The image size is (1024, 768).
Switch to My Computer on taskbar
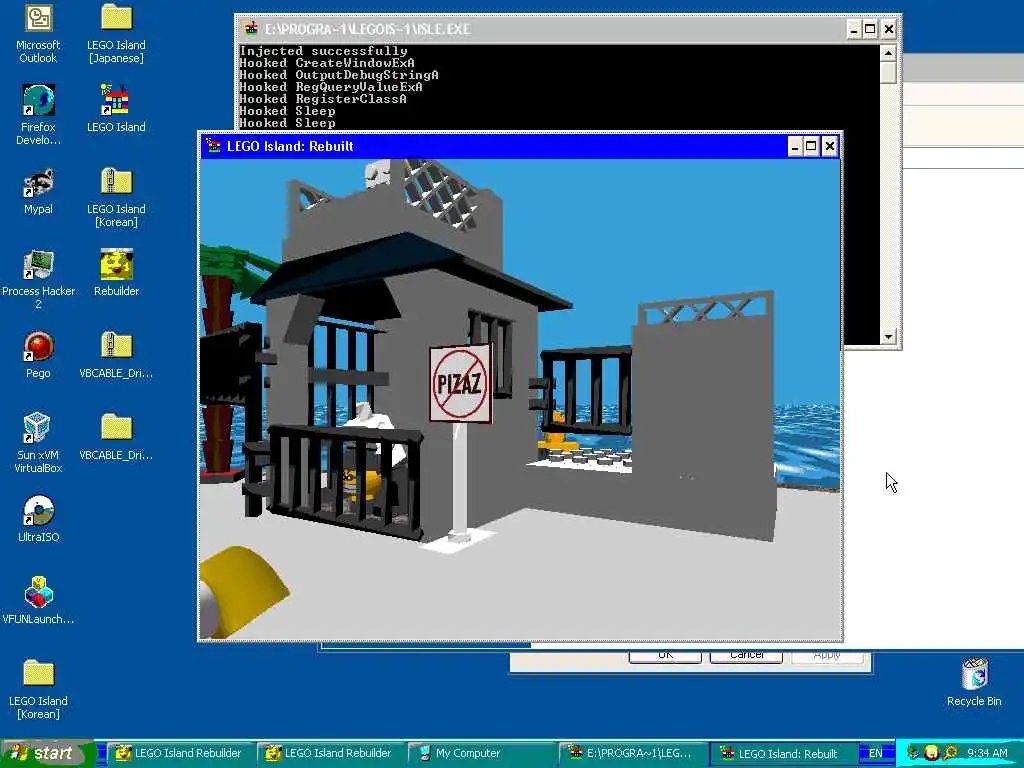[482, 753]
